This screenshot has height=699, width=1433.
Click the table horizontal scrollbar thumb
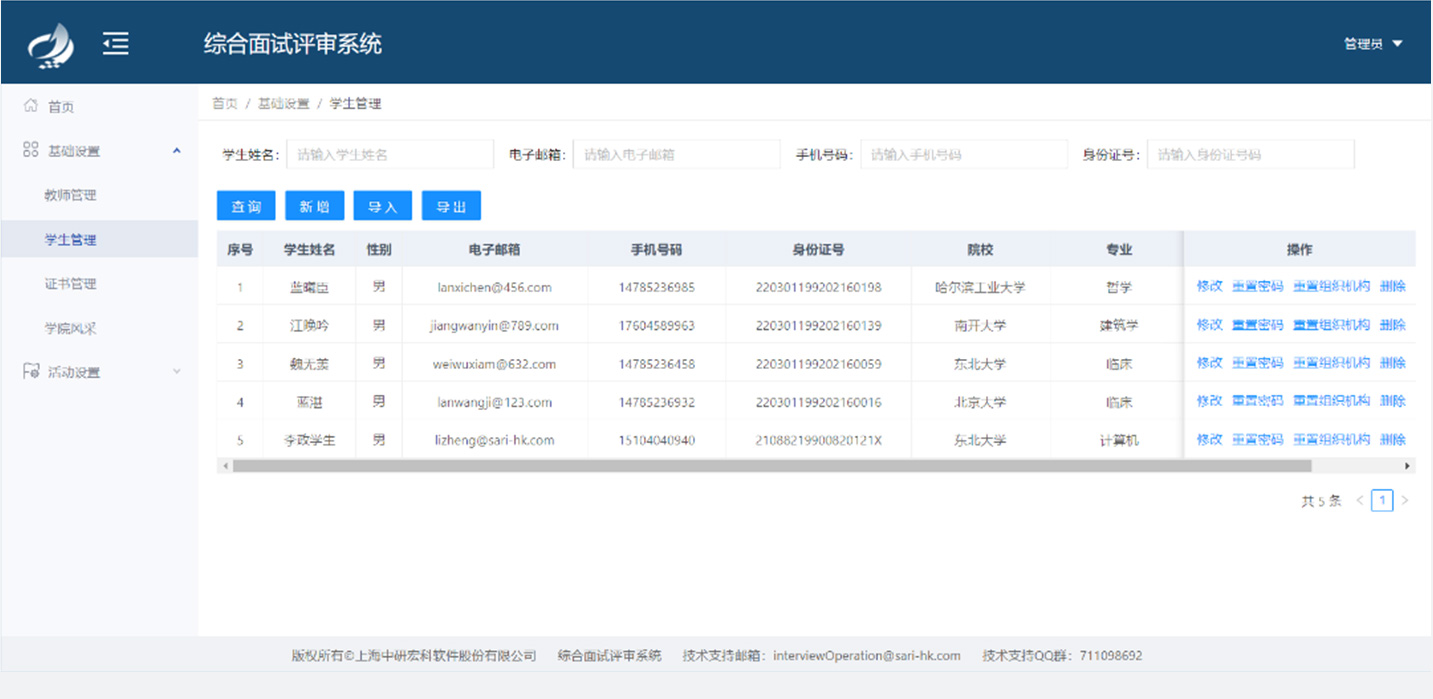tap(771, 466)
